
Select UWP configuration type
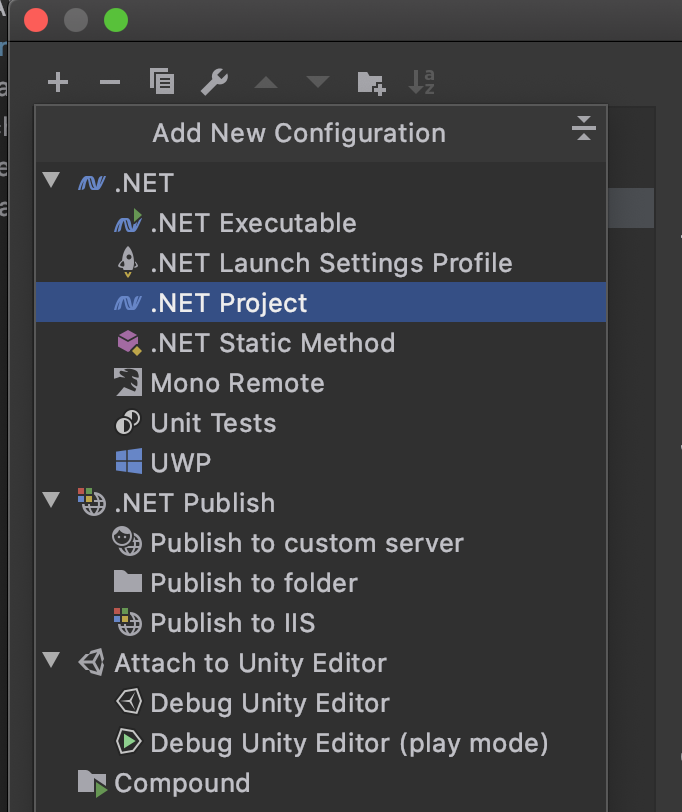click(x=321, y=462)
